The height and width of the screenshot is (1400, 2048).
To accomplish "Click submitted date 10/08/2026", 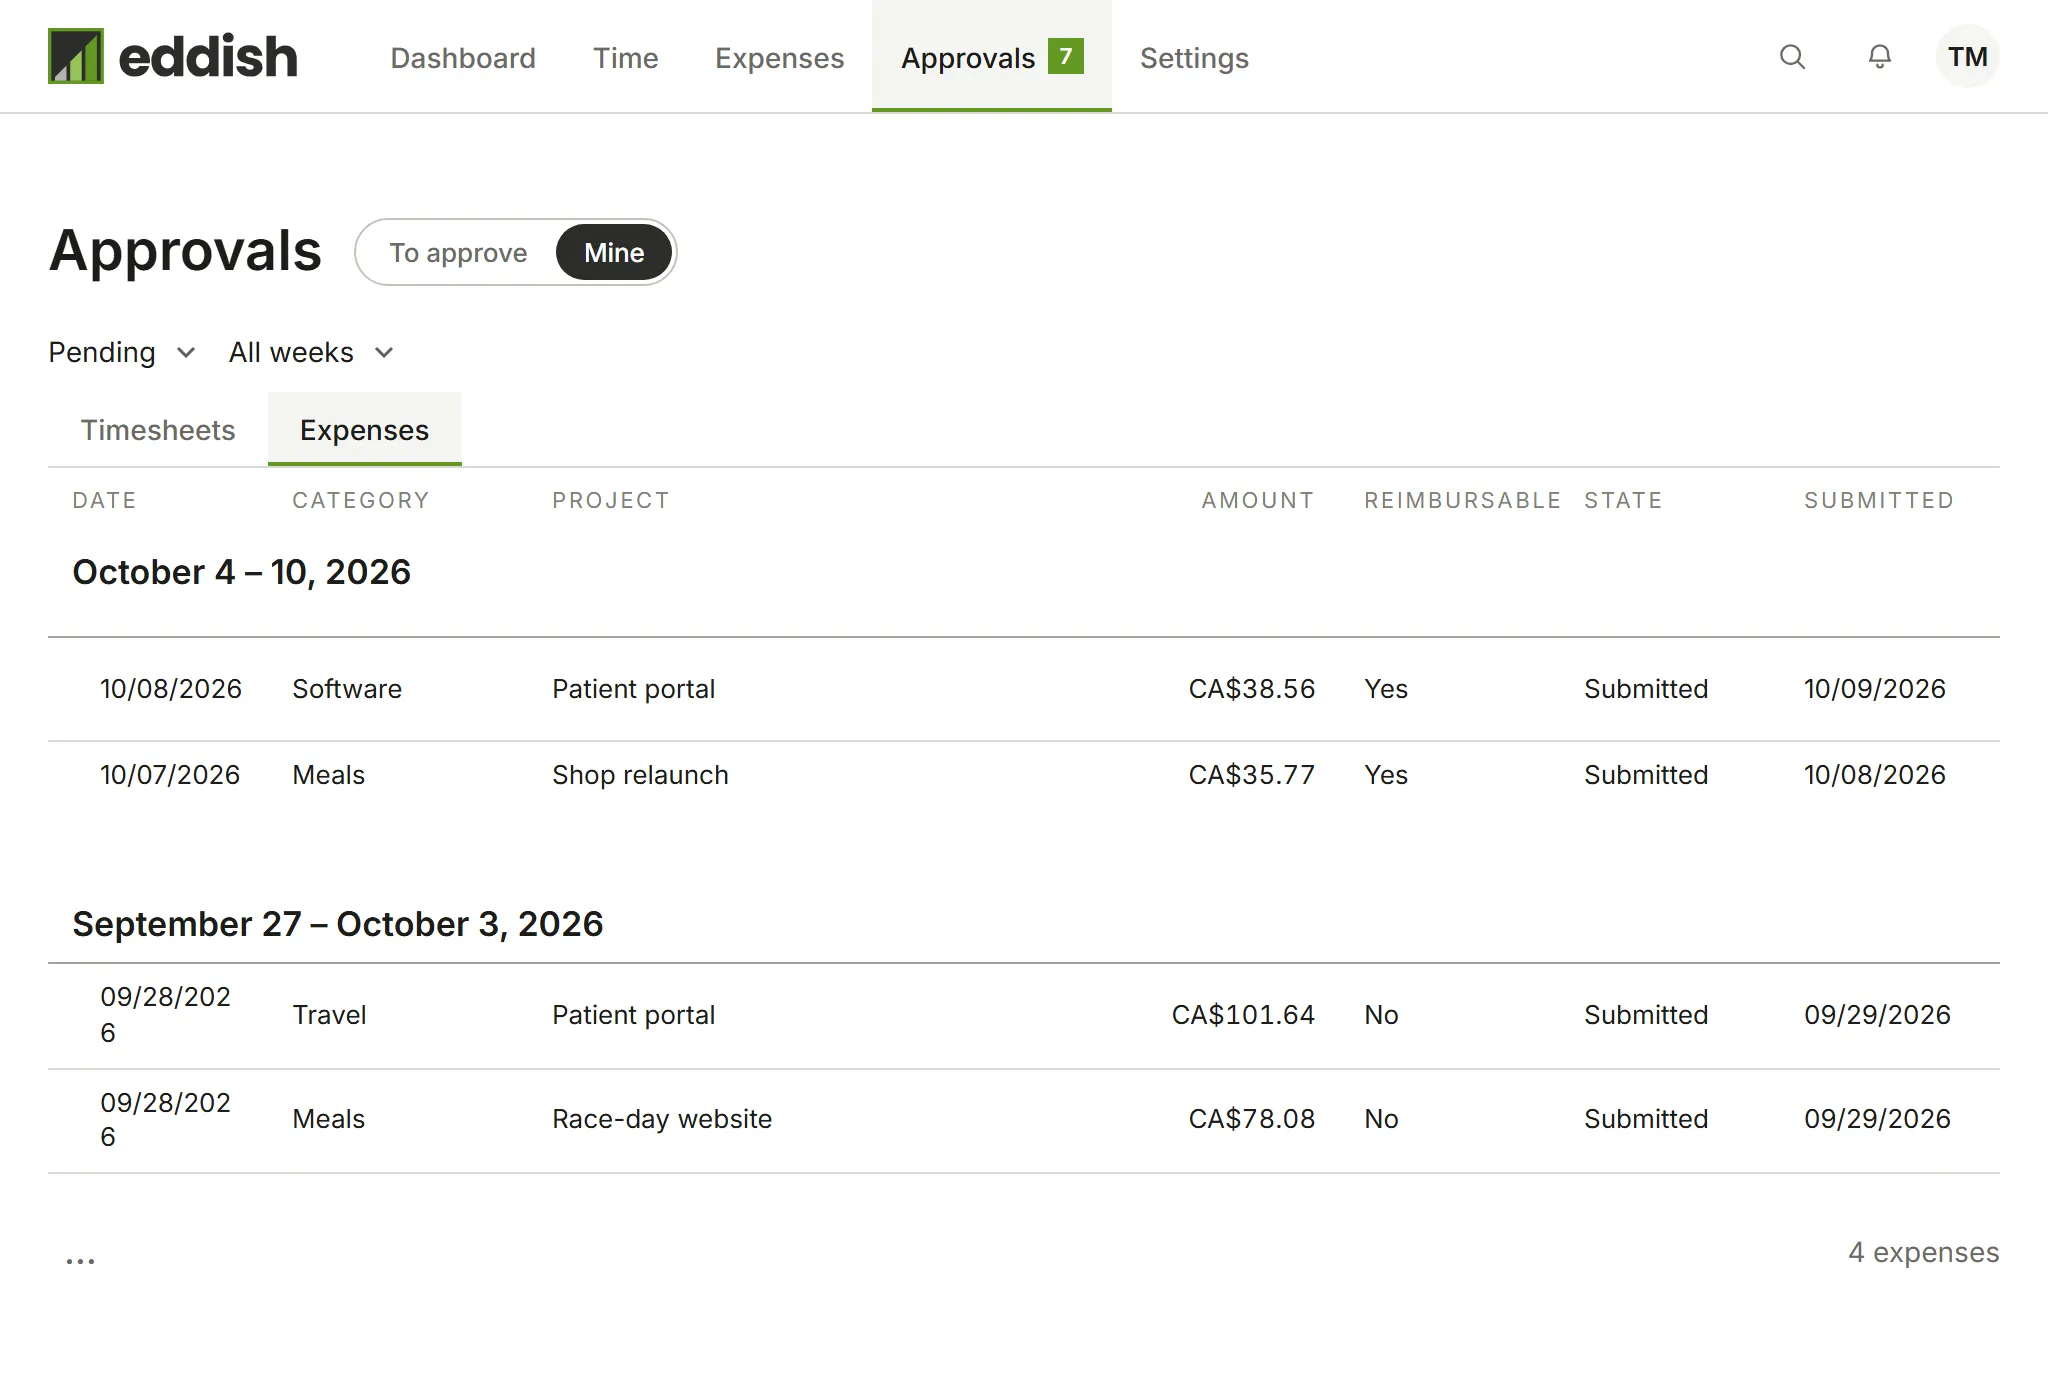I will pos(1874,775).
